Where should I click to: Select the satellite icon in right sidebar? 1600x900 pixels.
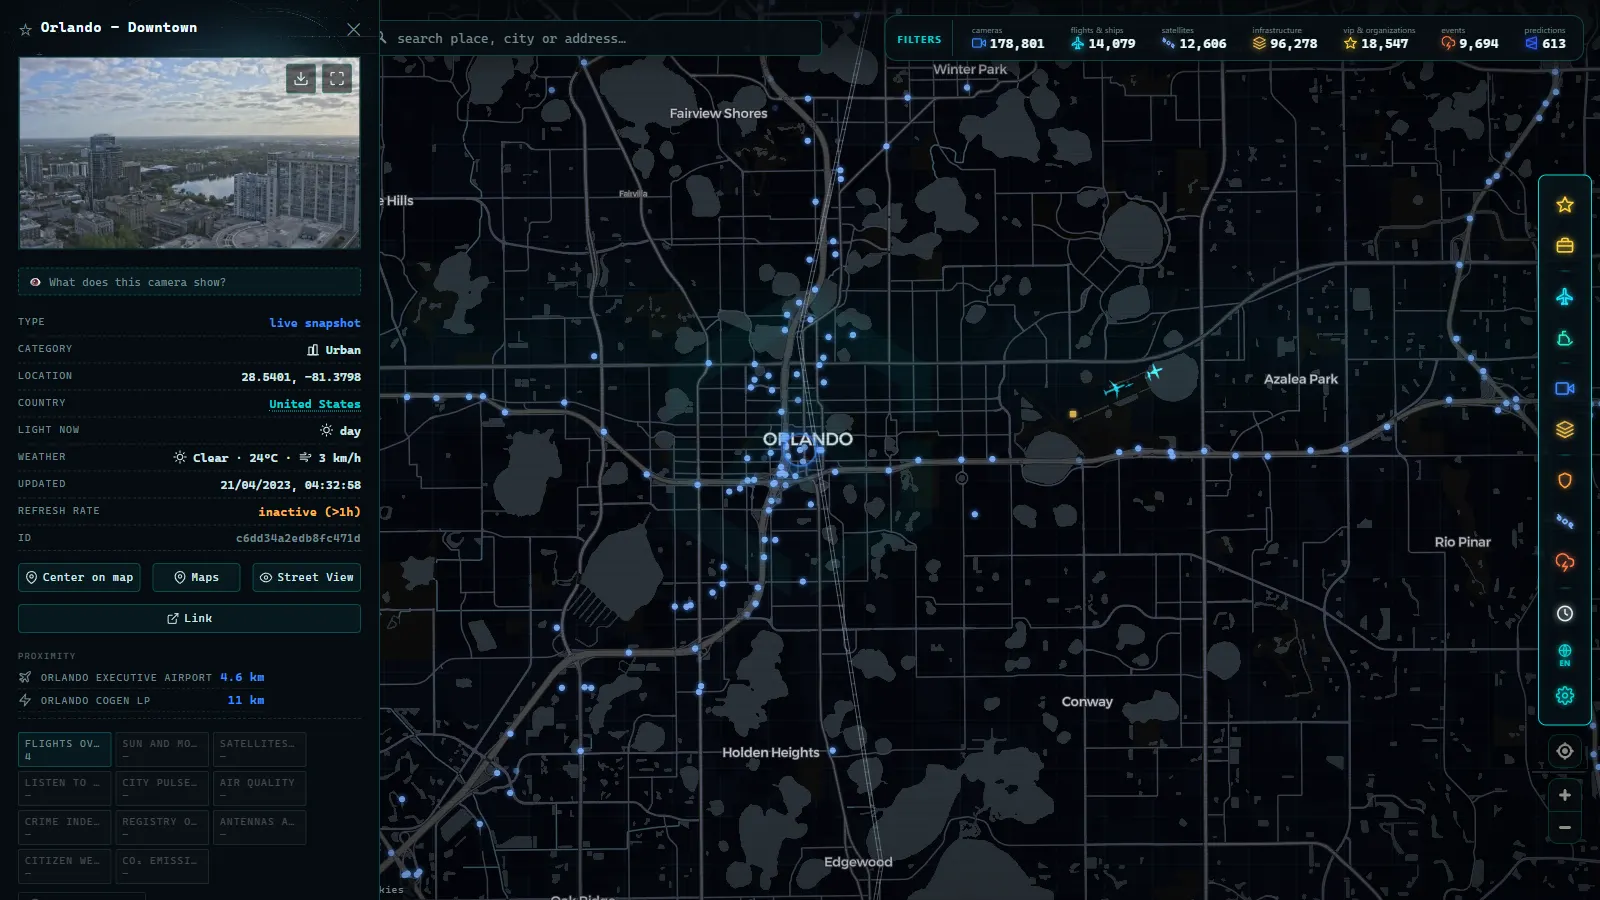[1565, 521]
